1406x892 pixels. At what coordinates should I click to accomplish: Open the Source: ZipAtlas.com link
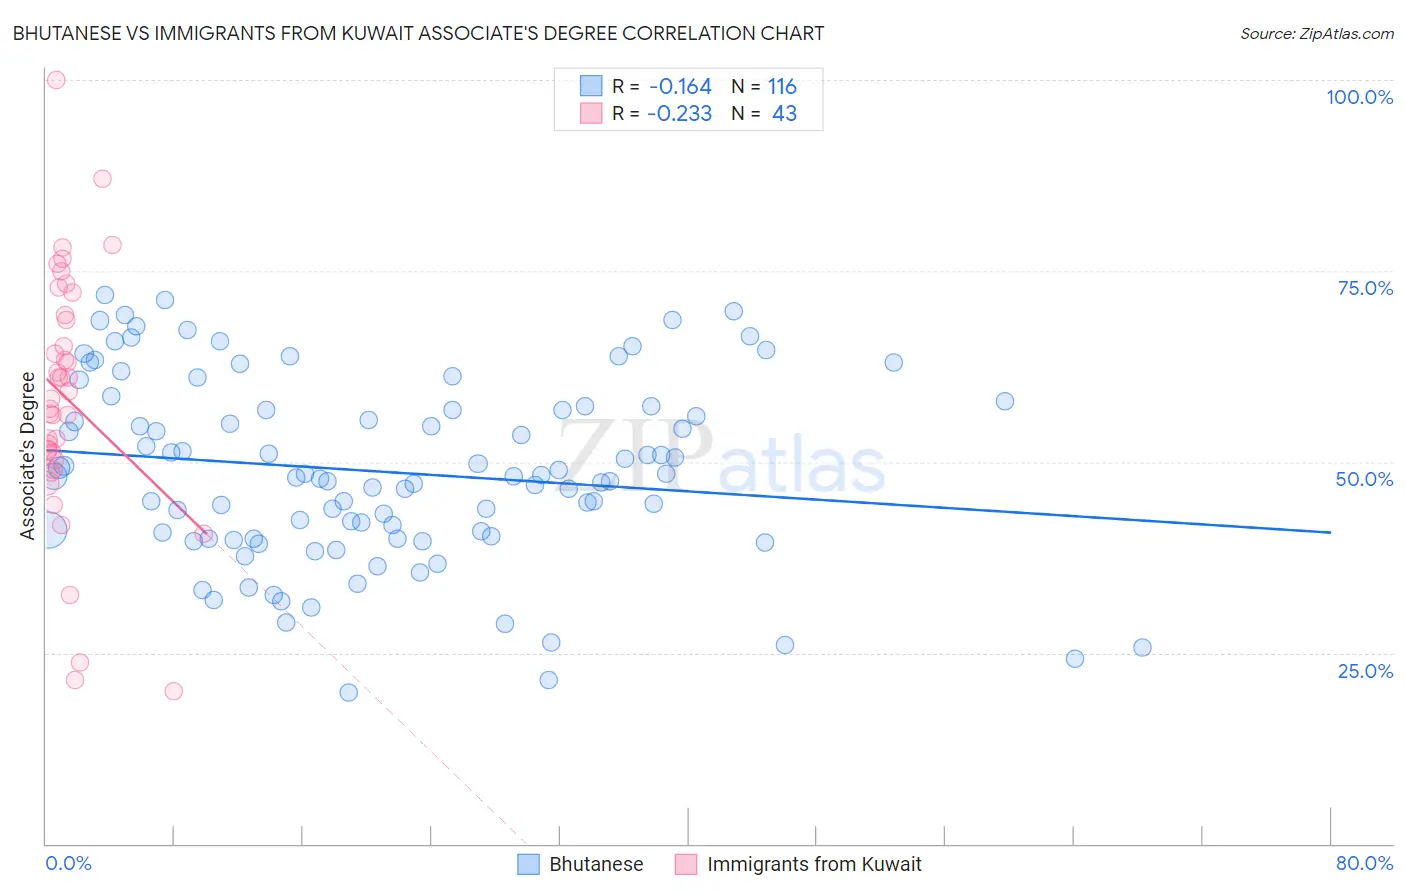coord(1317,33)
